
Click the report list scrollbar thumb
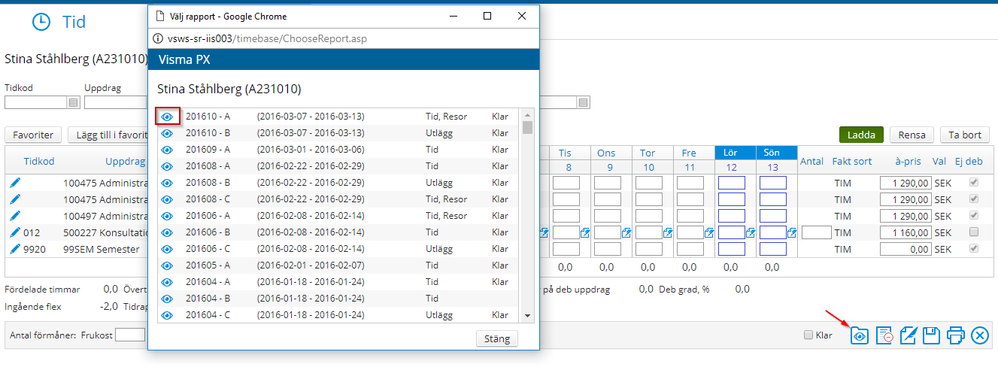coord(528,127)
